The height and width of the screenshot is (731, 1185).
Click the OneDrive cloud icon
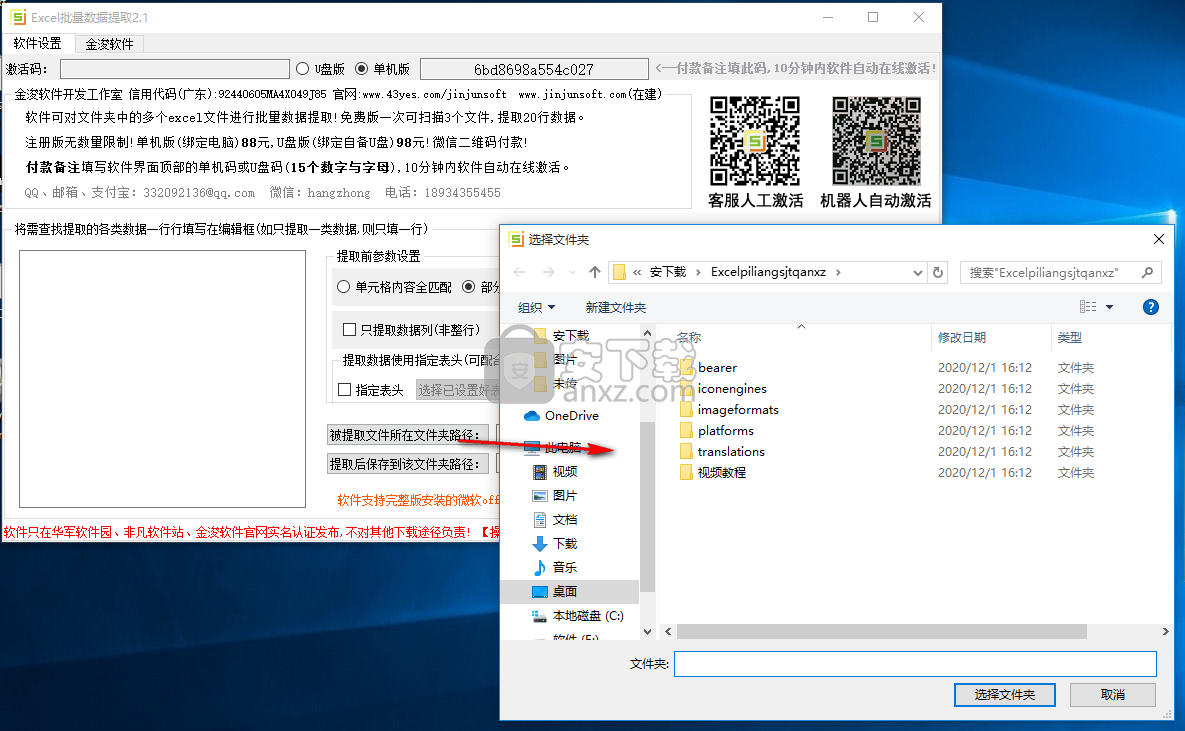point(532,416)
